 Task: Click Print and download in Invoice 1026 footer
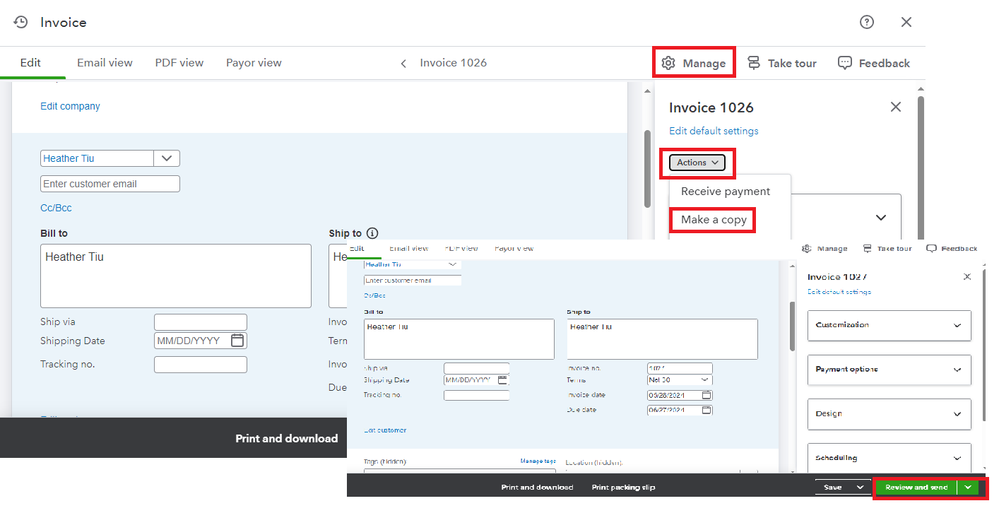287,438
